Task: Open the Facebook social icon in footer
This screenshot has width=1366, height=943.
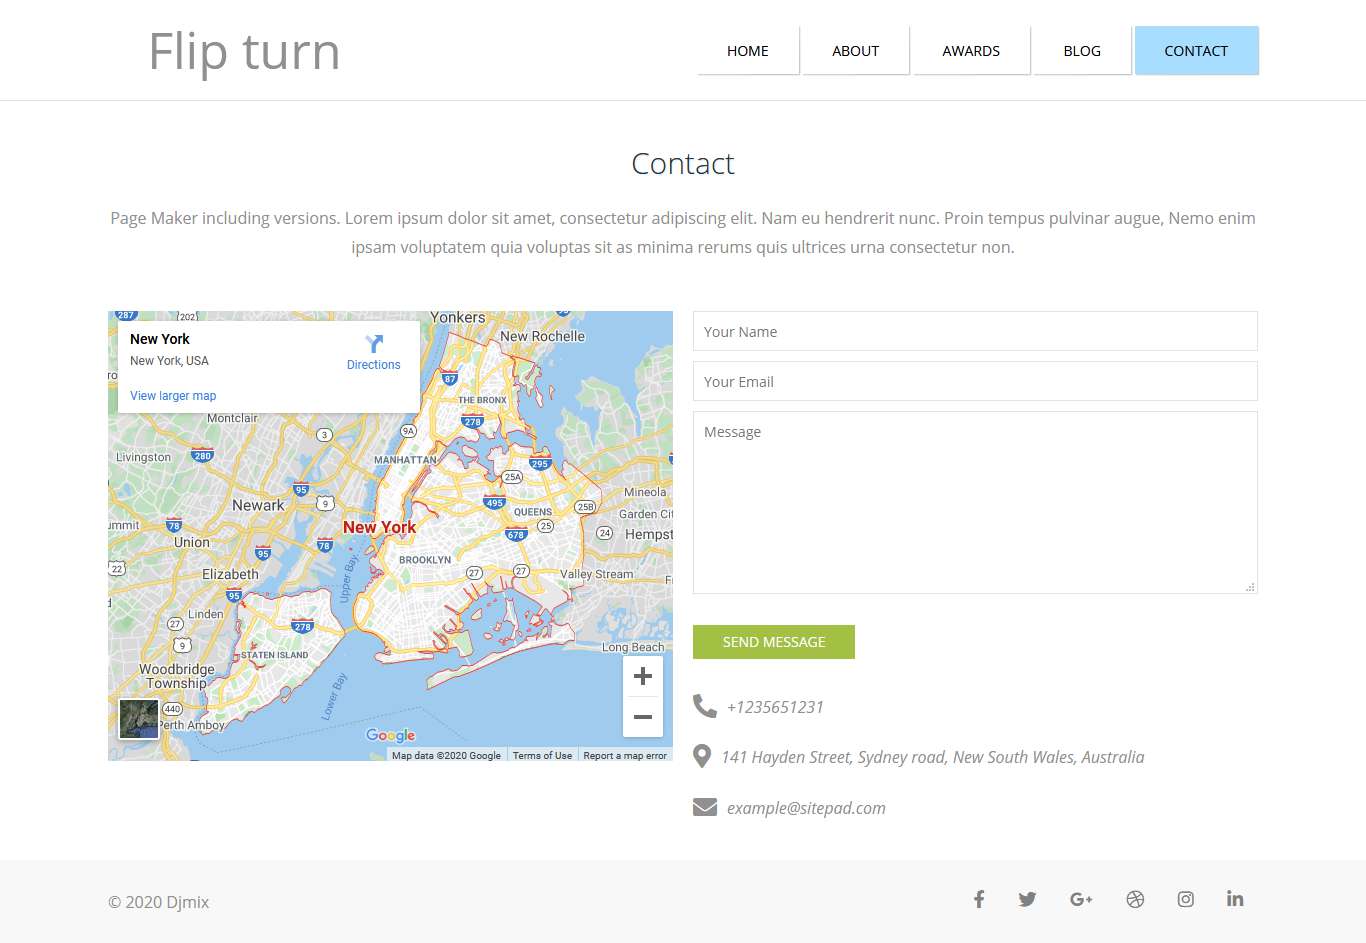Action: pyautogui.click(x=979, y=899)
